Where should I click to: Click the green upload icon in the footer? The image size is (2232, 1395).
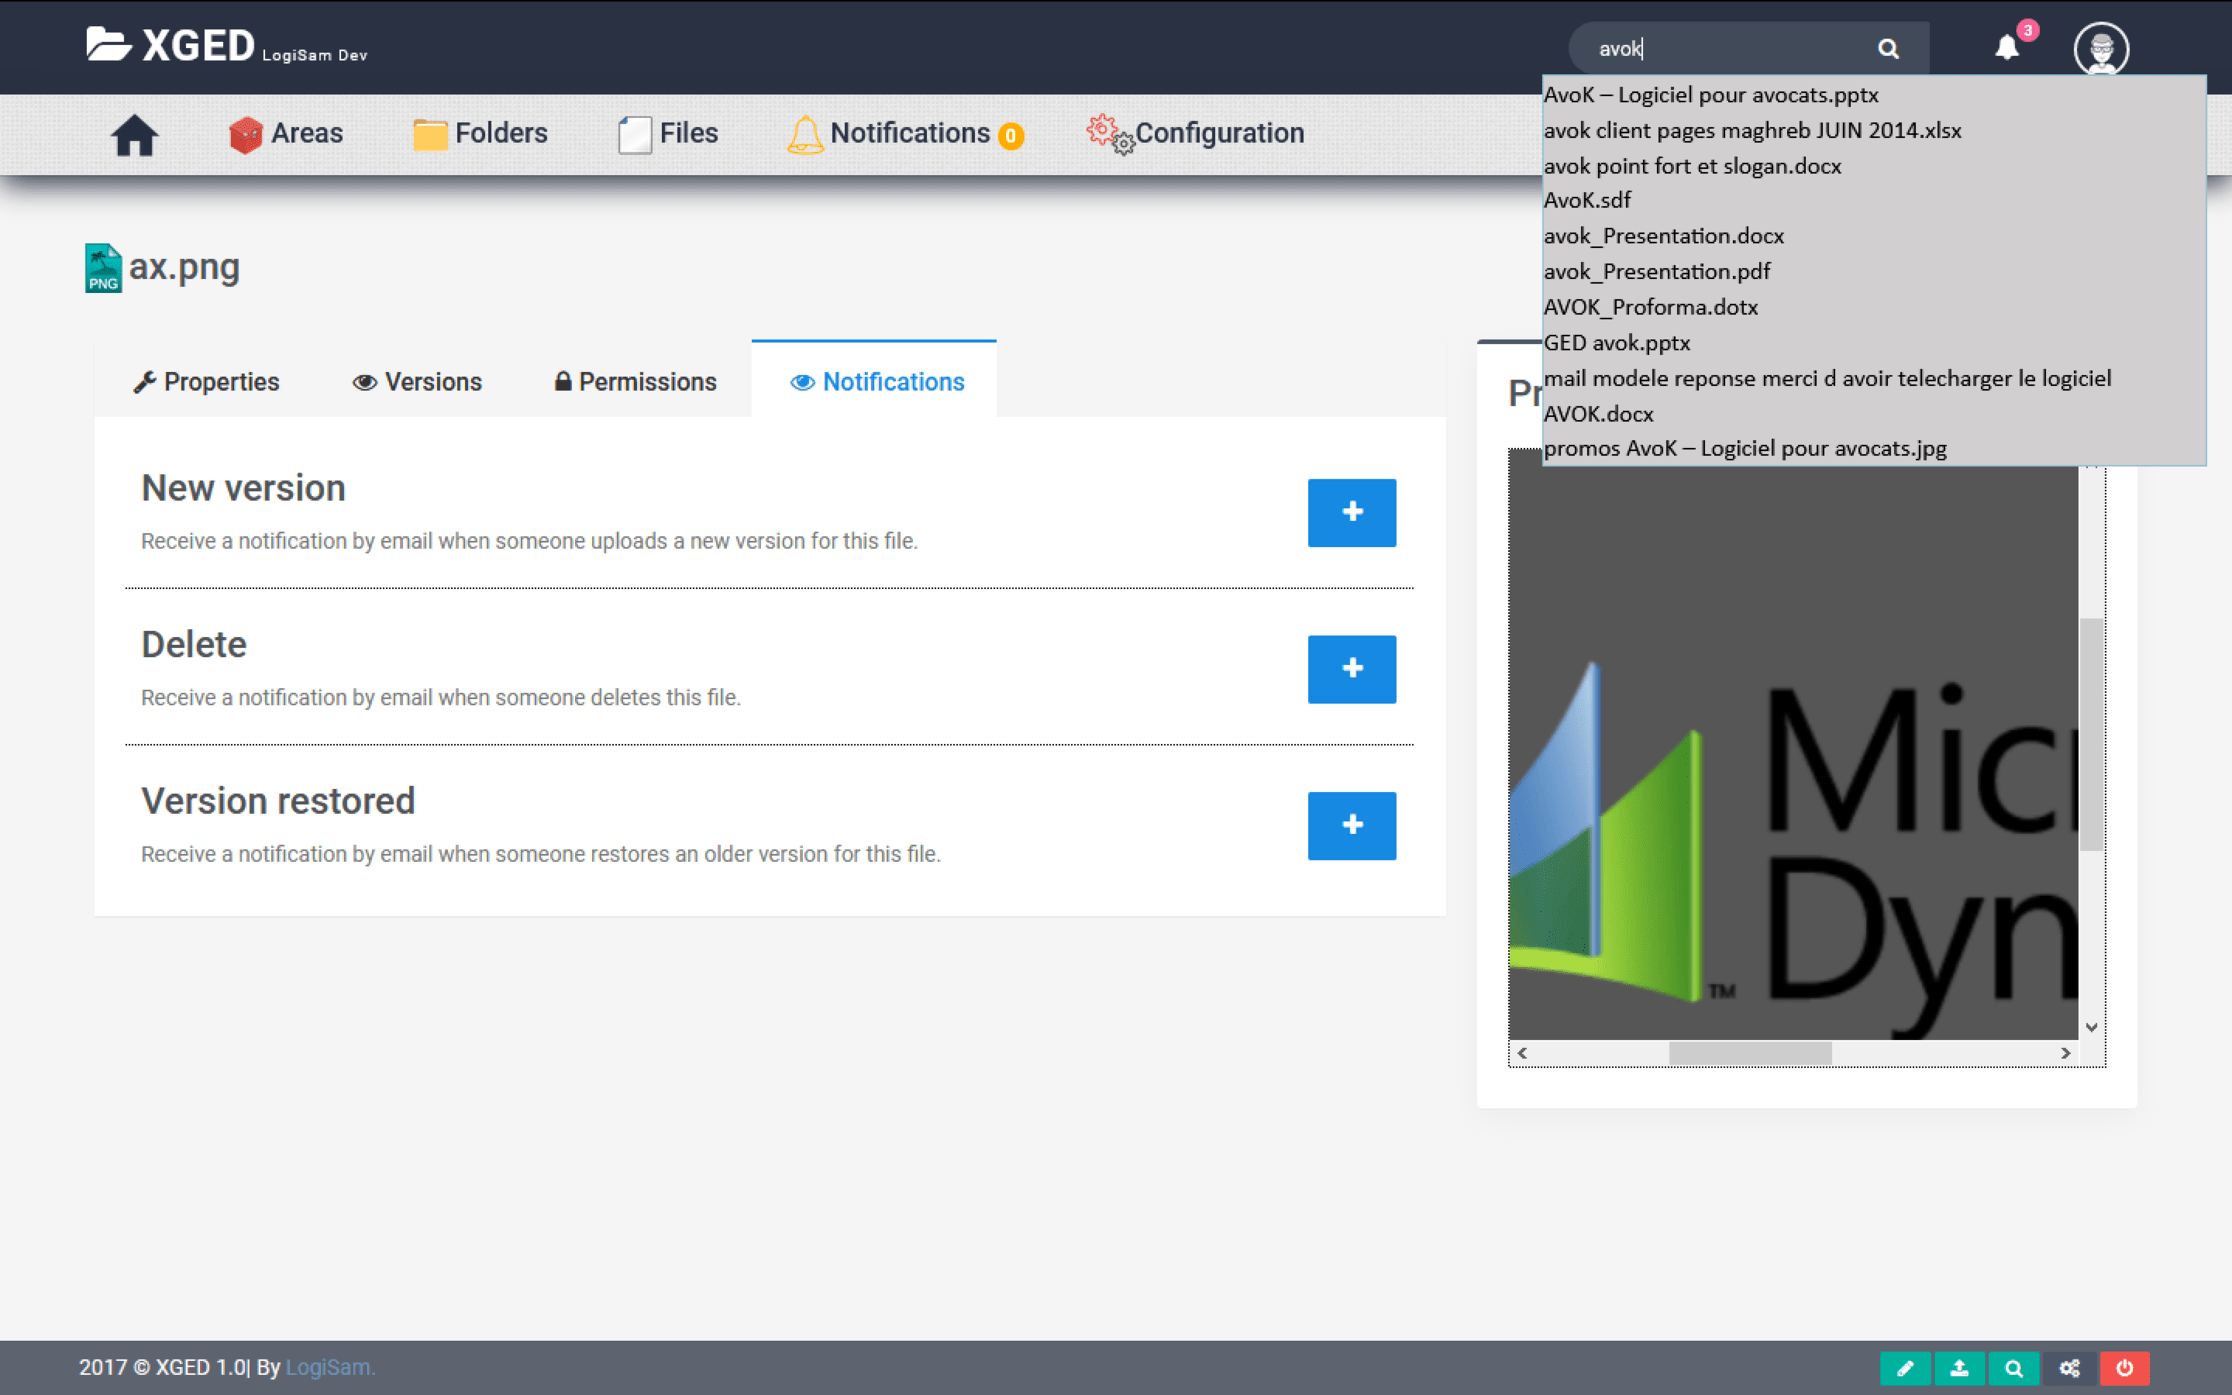coord(1959,1368)
